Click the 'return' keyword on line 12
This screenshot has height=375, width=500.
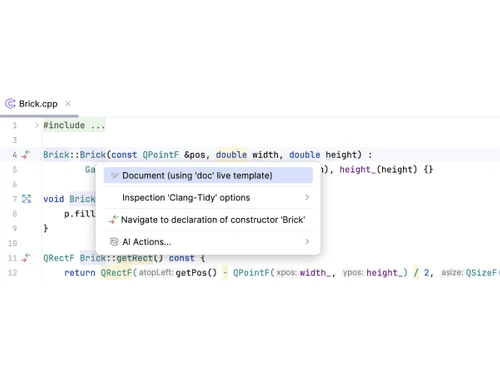80,273
